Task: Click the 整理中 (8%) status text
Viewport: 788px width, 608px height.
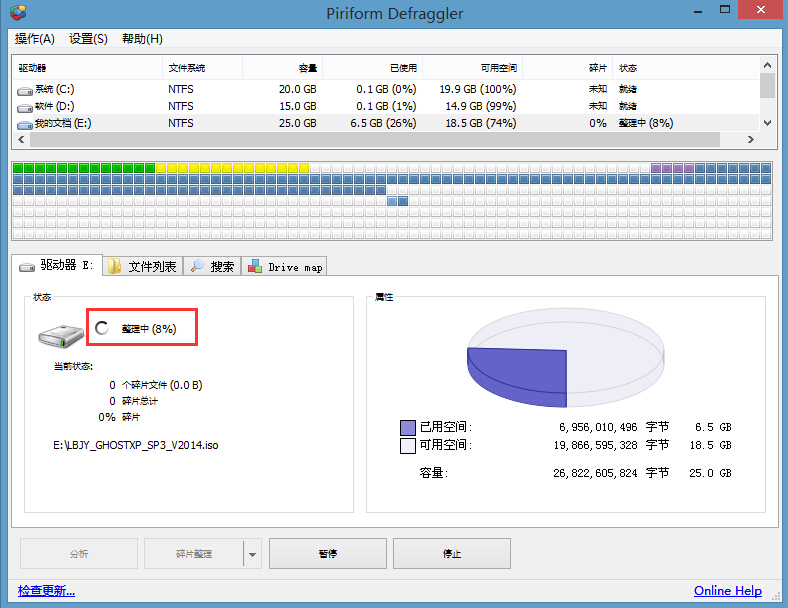Action: [x=149, y=329]
